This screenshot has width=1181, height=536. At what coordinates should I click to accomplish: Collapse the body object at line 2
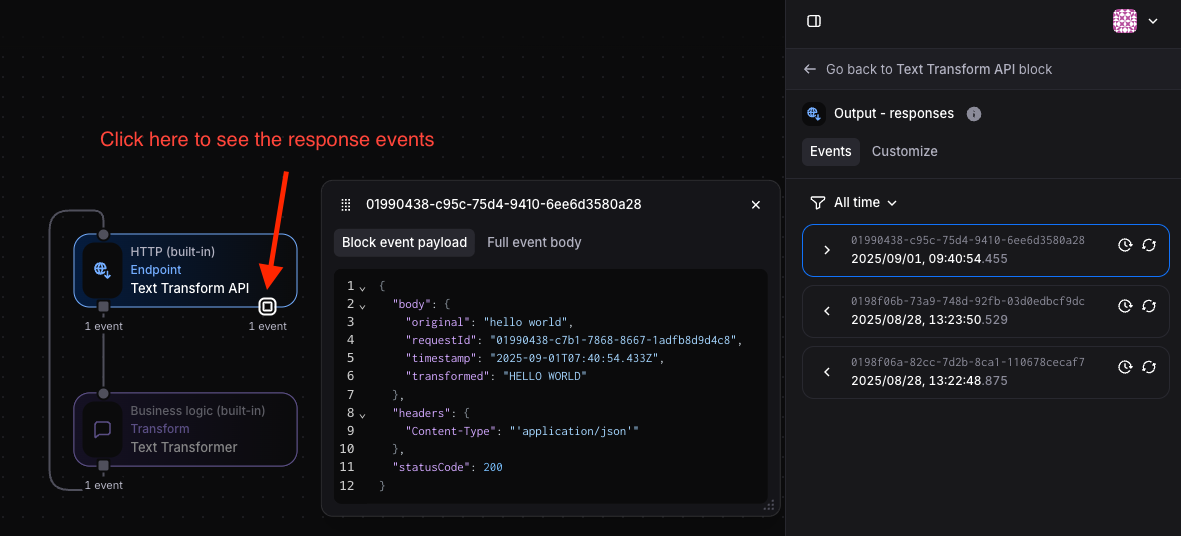click(362, 305)
